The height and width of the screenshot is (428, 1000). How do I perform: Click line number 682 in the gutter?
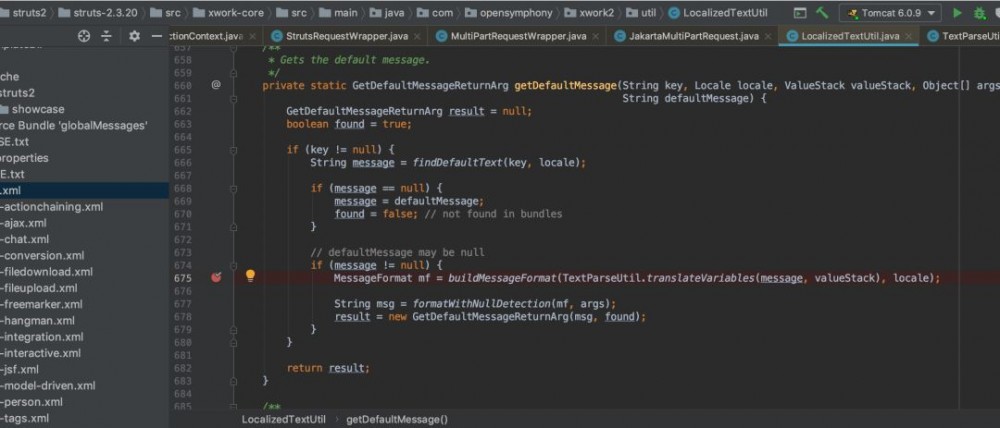182,368
